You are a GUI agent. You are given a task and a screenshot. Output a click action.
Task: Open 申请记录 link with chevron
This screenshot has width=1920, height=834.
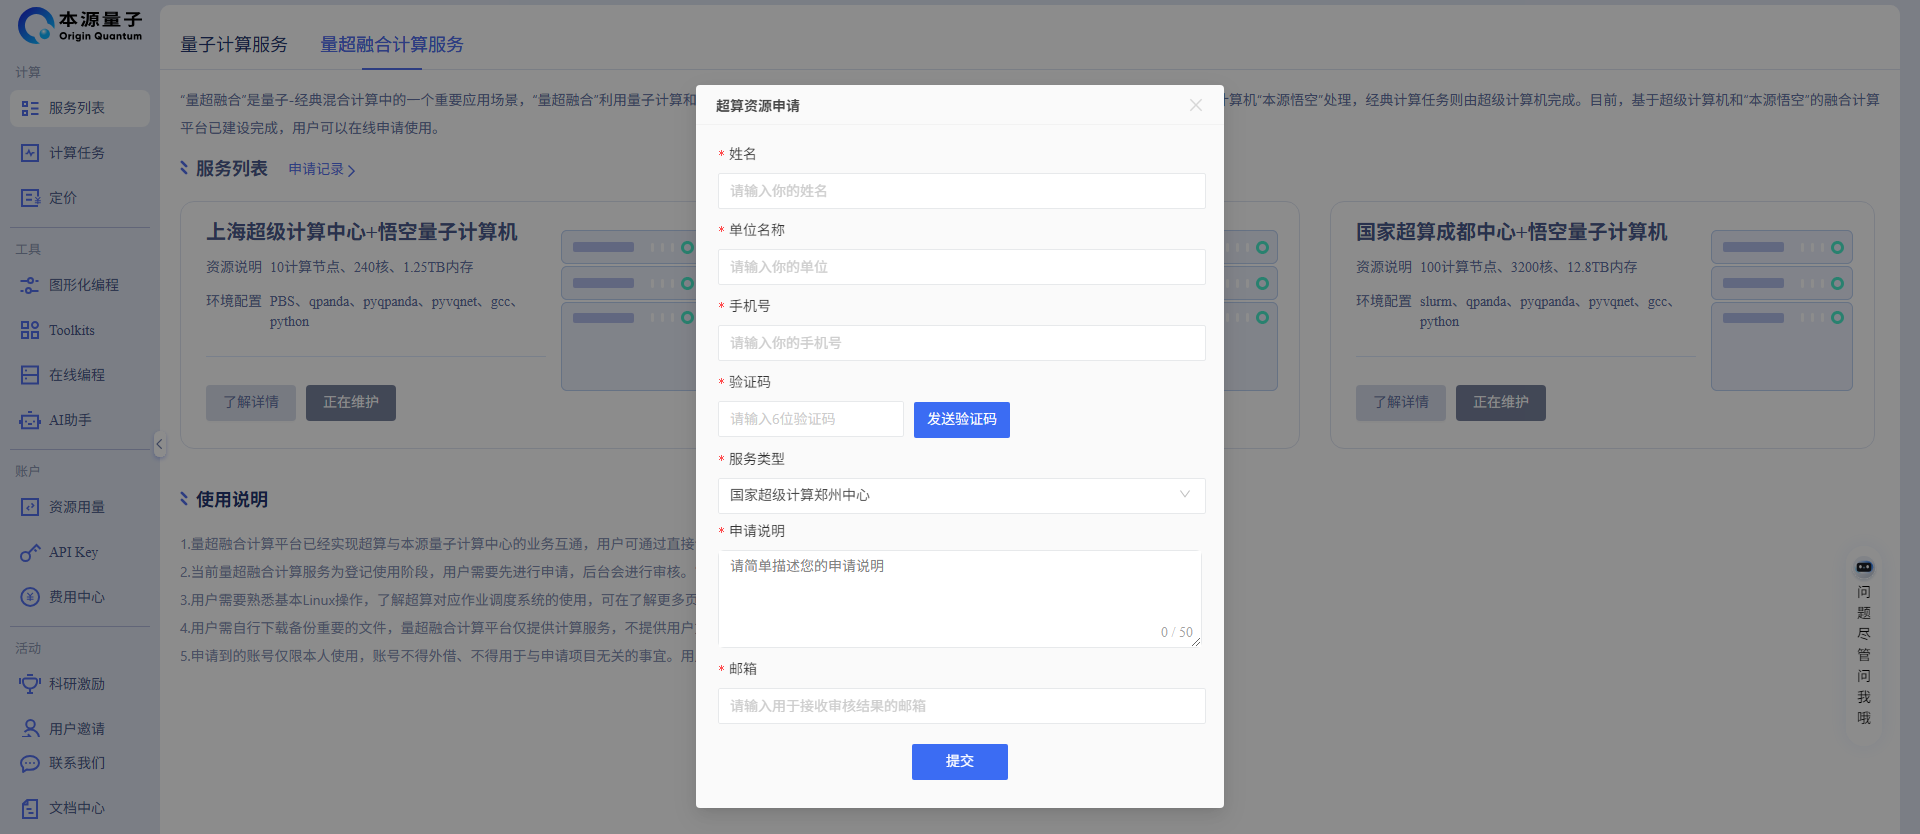pos(321,170)
